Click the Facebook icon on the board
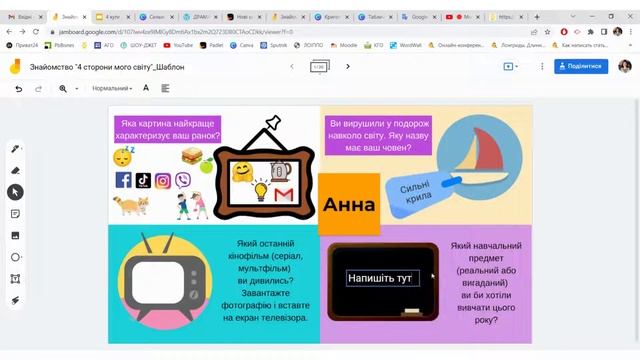 coord(124,180)
